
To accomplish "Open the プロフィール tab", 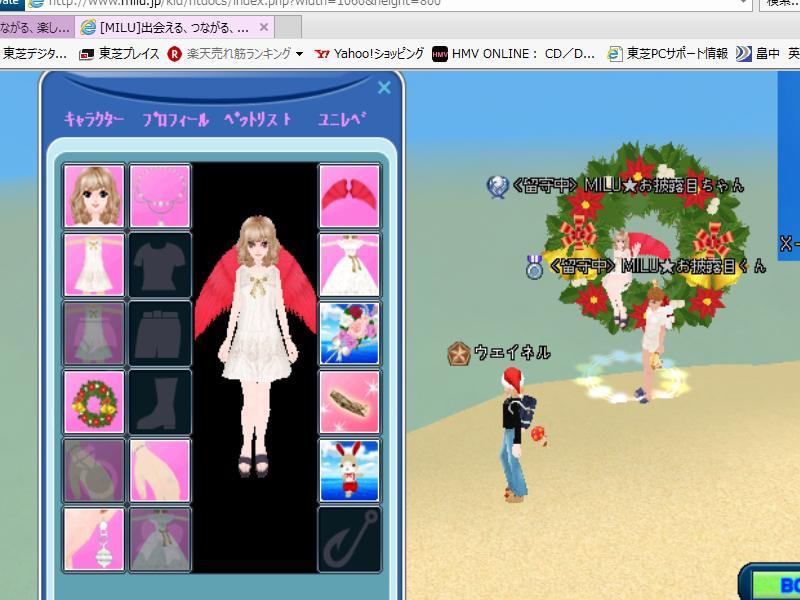I will 176,119.
